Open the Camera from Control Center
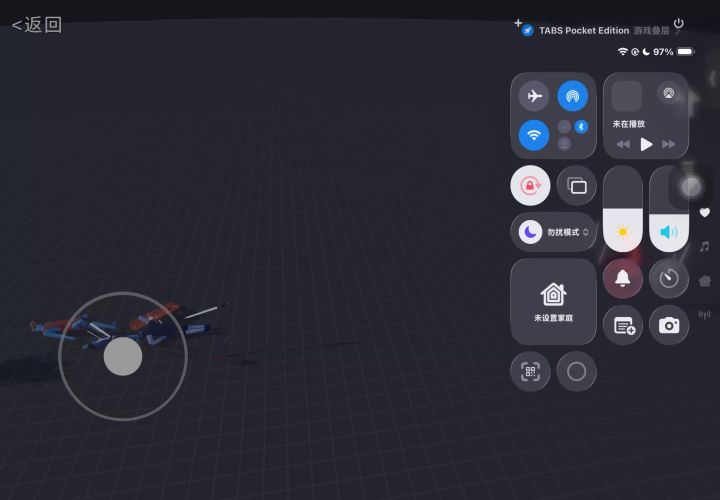 coord(669,325)
